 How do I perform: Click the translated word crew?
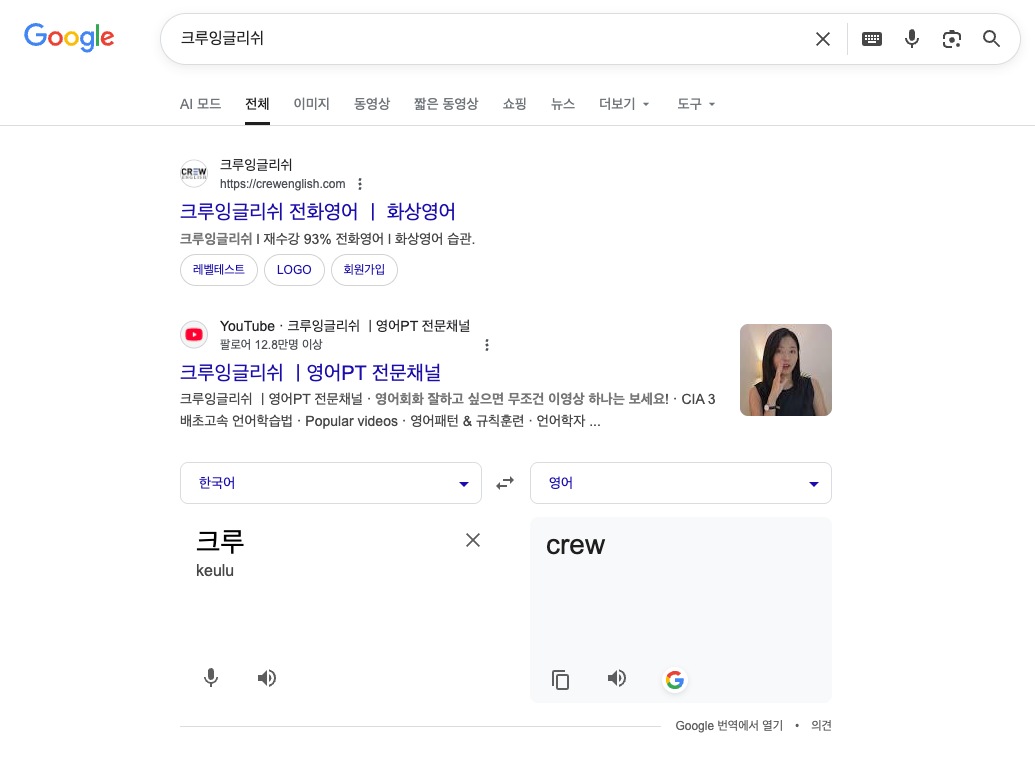(x=575, y=545)
